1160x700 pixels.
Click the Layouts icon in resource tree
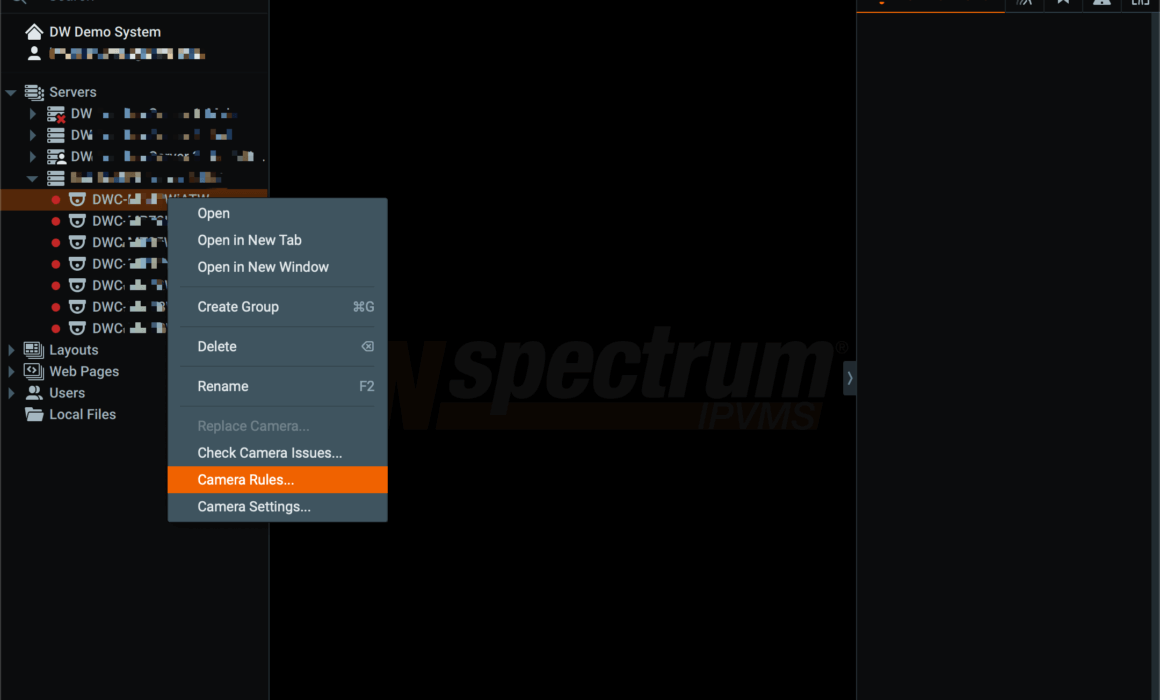(x=34, y=350)
